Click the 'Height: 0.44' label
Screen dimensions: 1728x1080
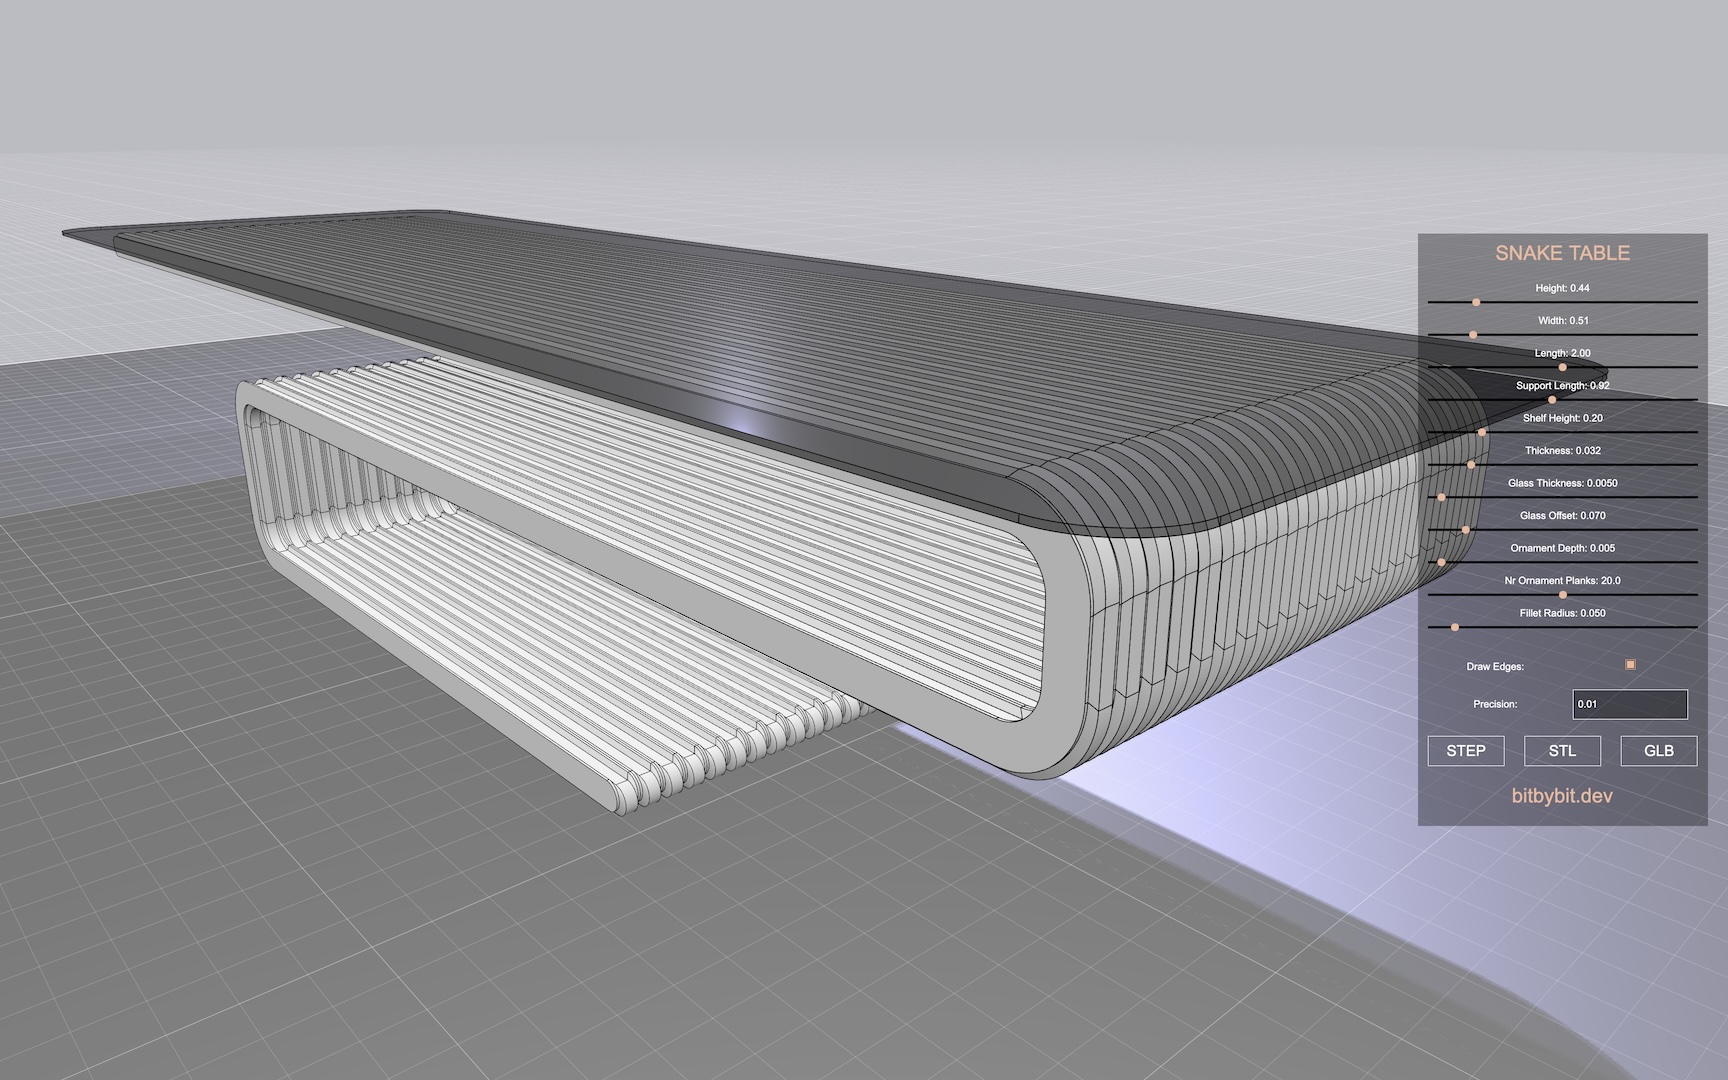coord(1562,288)
